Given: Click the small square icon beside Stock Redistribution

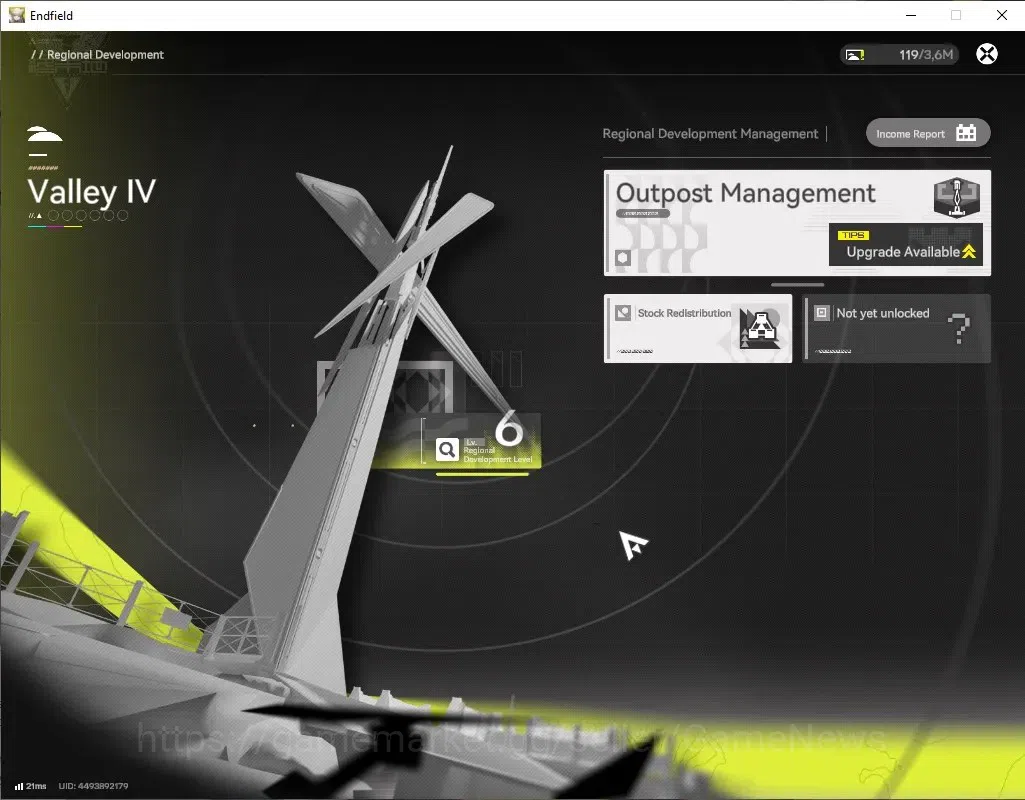Looking at the screenshot, I should click(623, 313).
